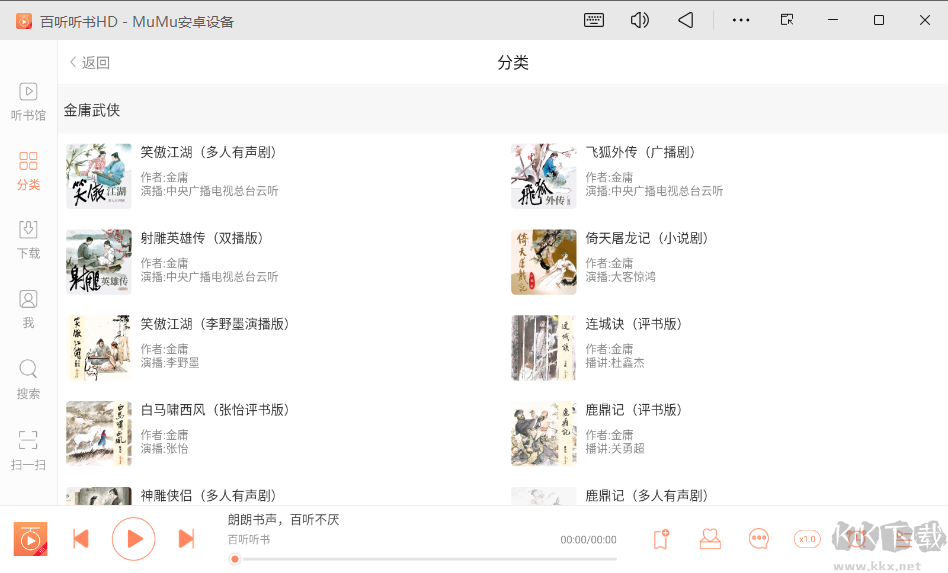Viewport: 948px width, 573px height.
Task: Open 倚天屠龙记（小说剧） audiobook
Action: point(647,238)
